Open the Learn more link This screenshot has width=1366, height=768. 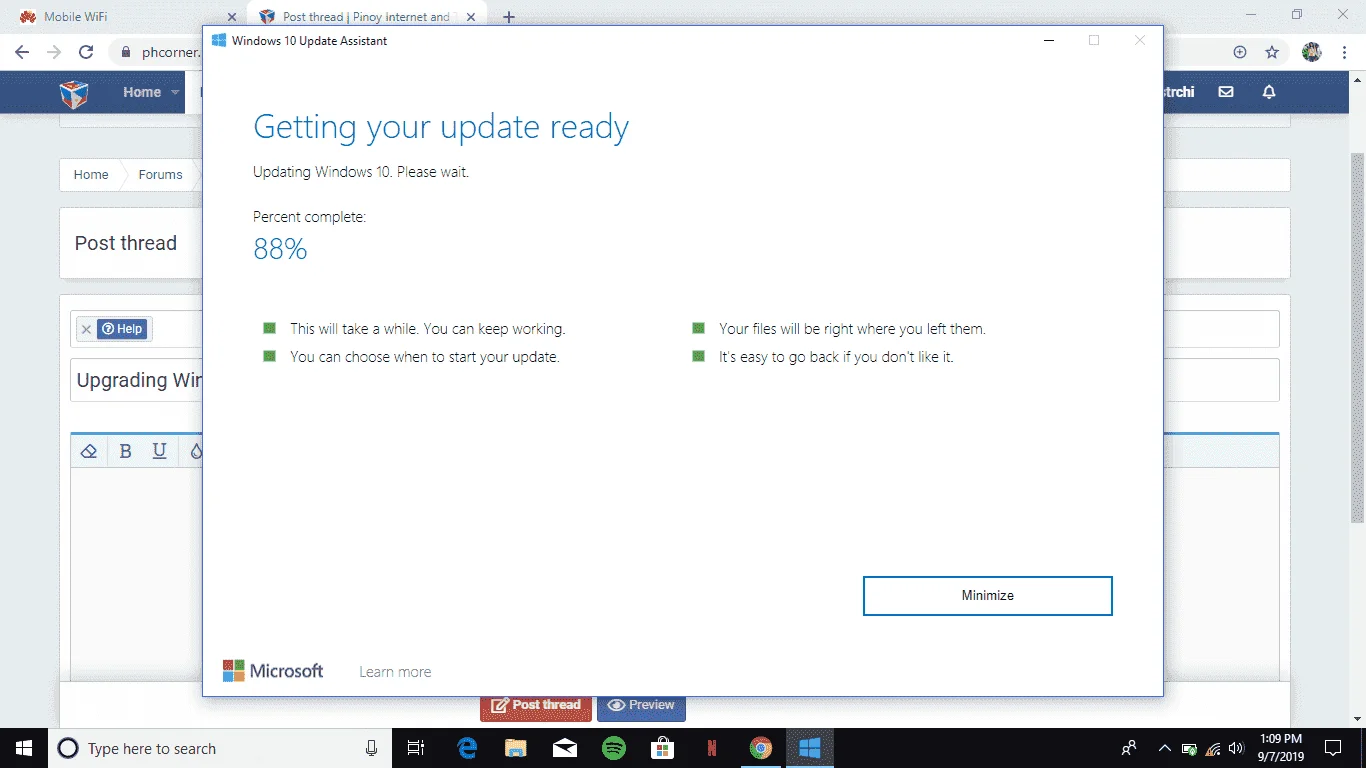coord(395,672)
